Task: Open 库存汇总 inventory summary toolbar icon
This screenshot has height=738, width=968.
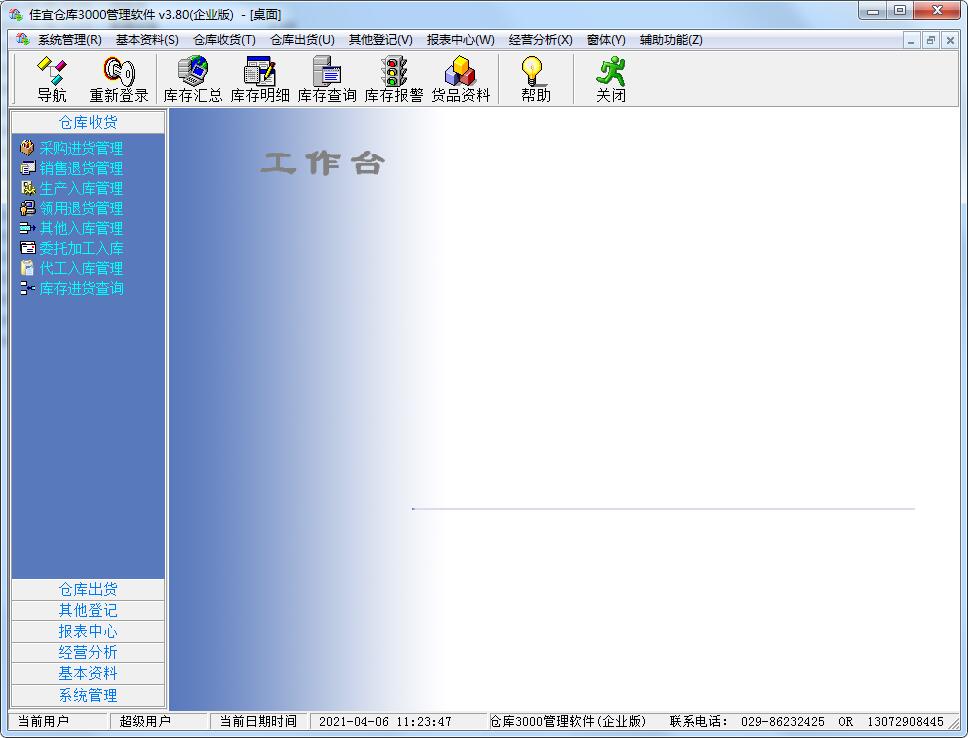Action: point(193,71)
